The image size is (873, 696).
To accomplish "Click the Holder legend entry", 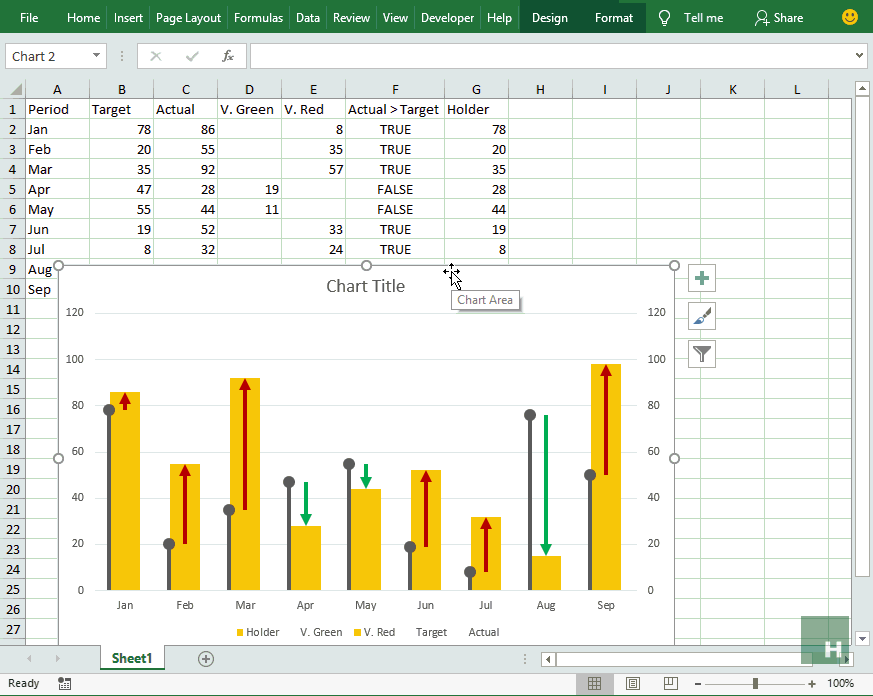I will (x=258, y=632).
